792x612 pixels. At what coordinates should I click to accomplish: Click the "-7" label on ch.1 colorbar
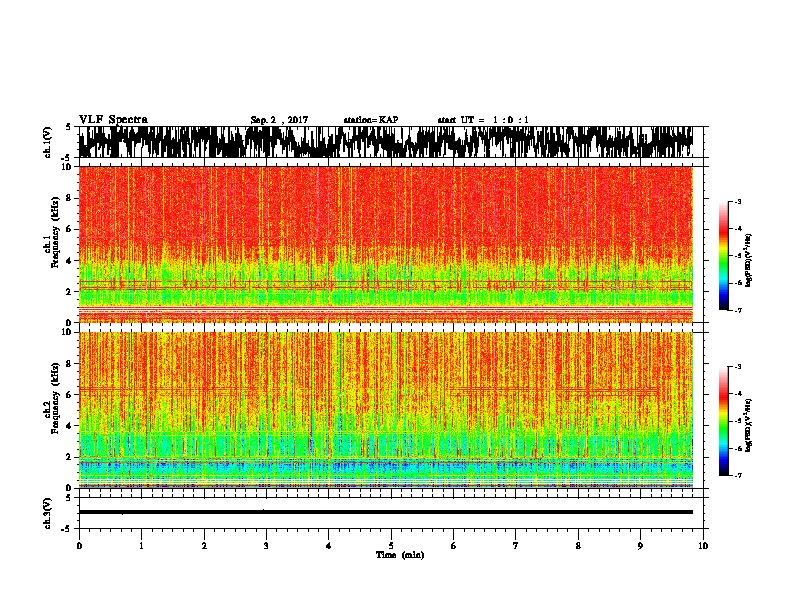click(x=738, y=310)
